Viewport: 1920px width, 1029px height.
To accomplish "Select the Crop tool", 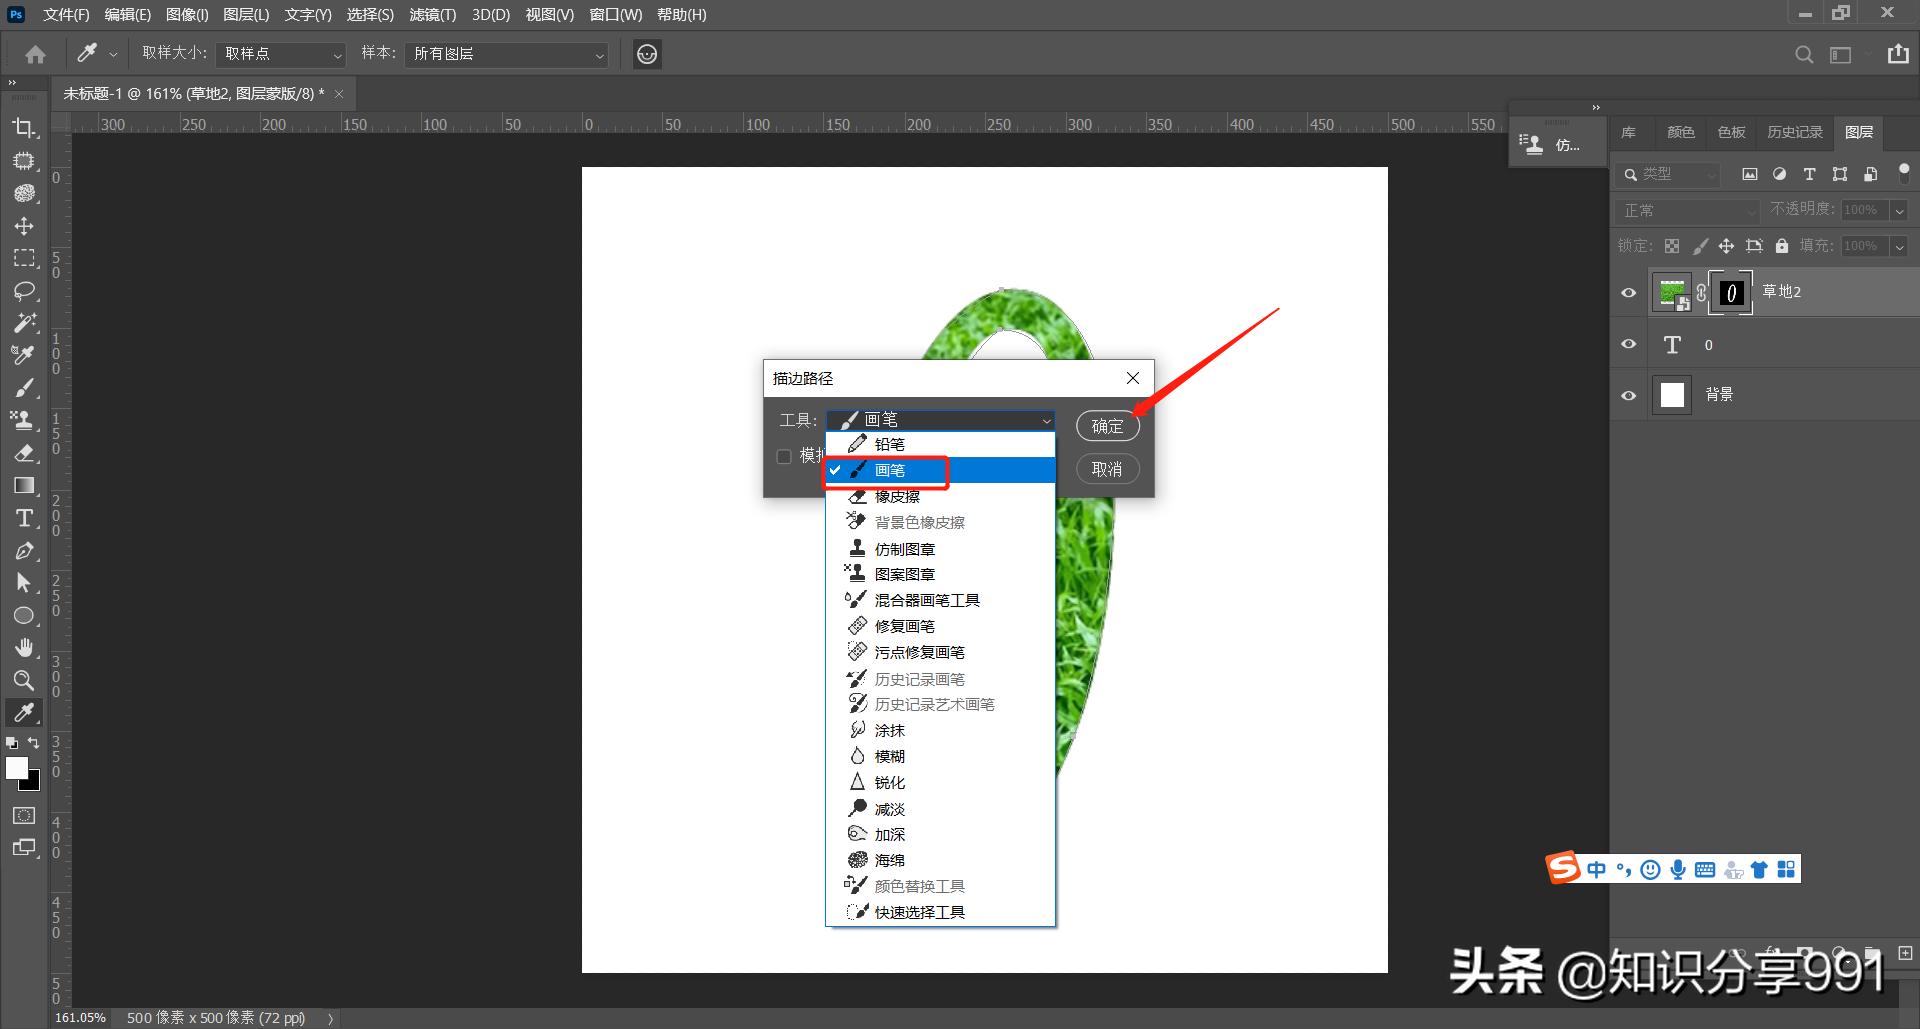I will click(25, 128).
